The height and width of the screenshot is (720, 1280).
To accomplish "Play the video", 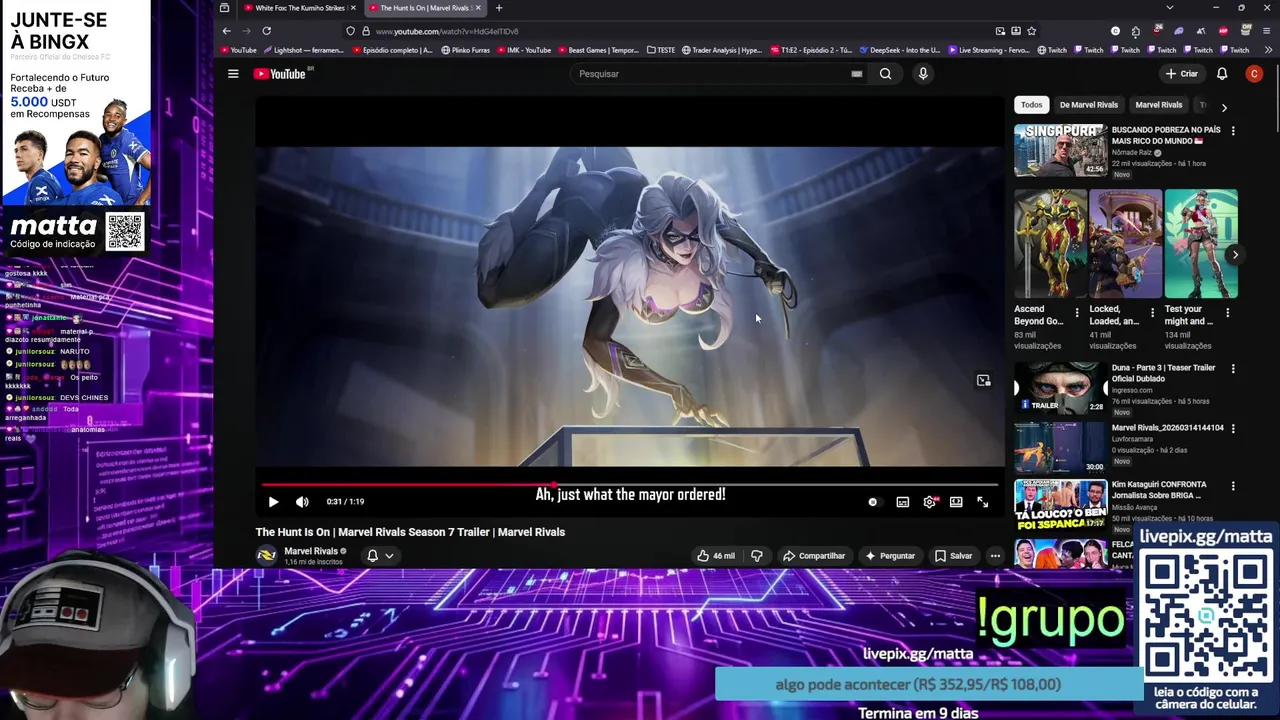I will pyautogui.click(x=273, y=502).
